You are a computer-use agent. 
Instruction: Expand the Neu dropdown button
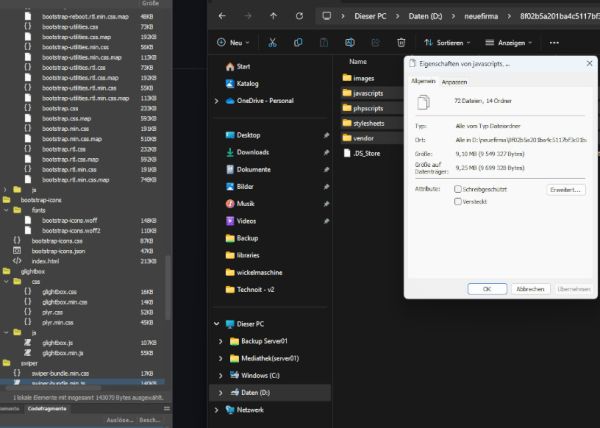(234, 43)
